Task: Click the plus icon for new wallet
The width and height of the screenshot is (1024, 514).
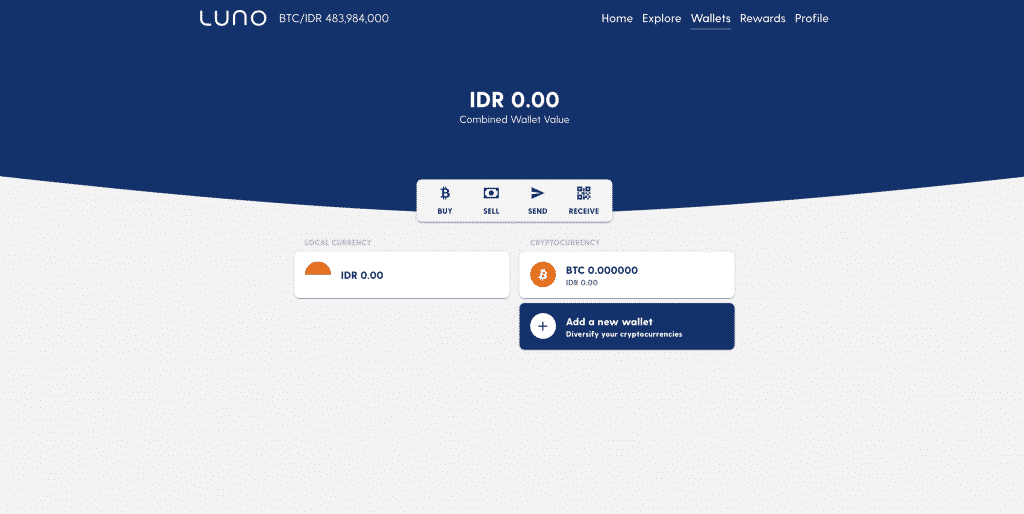Action: coord(543,326)
